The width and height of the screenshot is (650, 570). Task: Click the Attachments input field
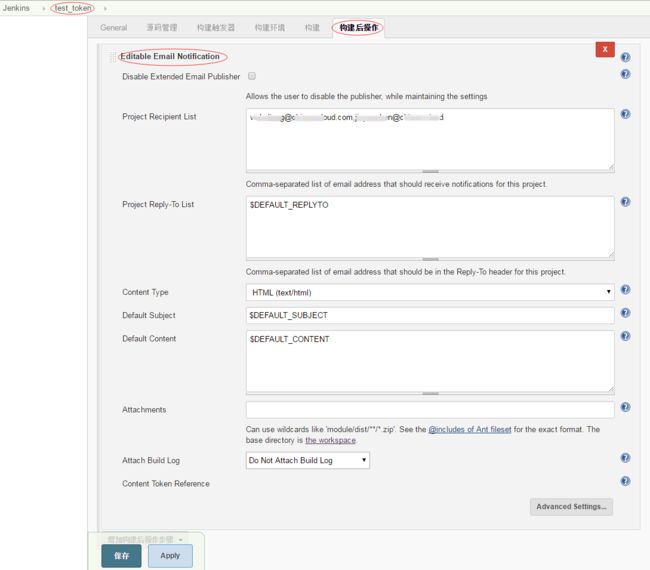(x=430, y=410)
